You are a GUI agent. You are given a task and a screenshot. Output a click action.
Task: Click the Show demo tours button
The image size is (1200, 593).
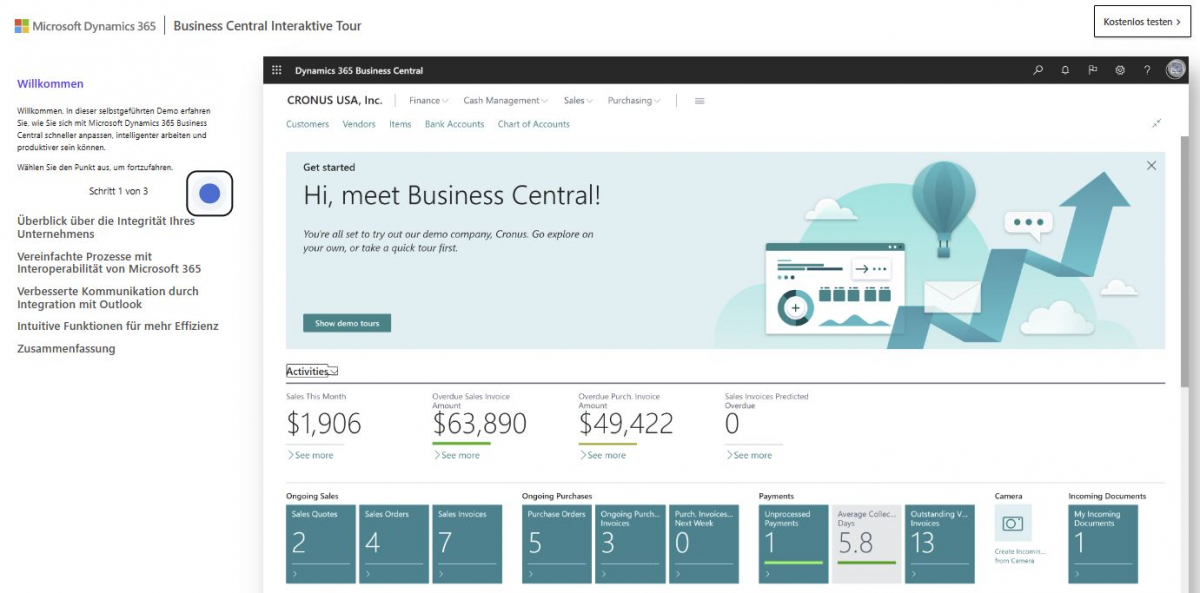point(347,323)
